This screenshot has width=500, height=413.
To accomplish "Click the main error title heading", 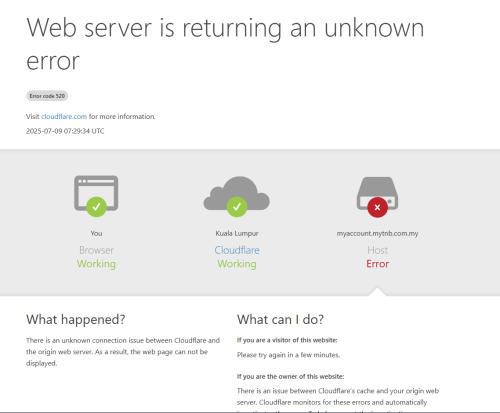I will click(x=225, y=44).
